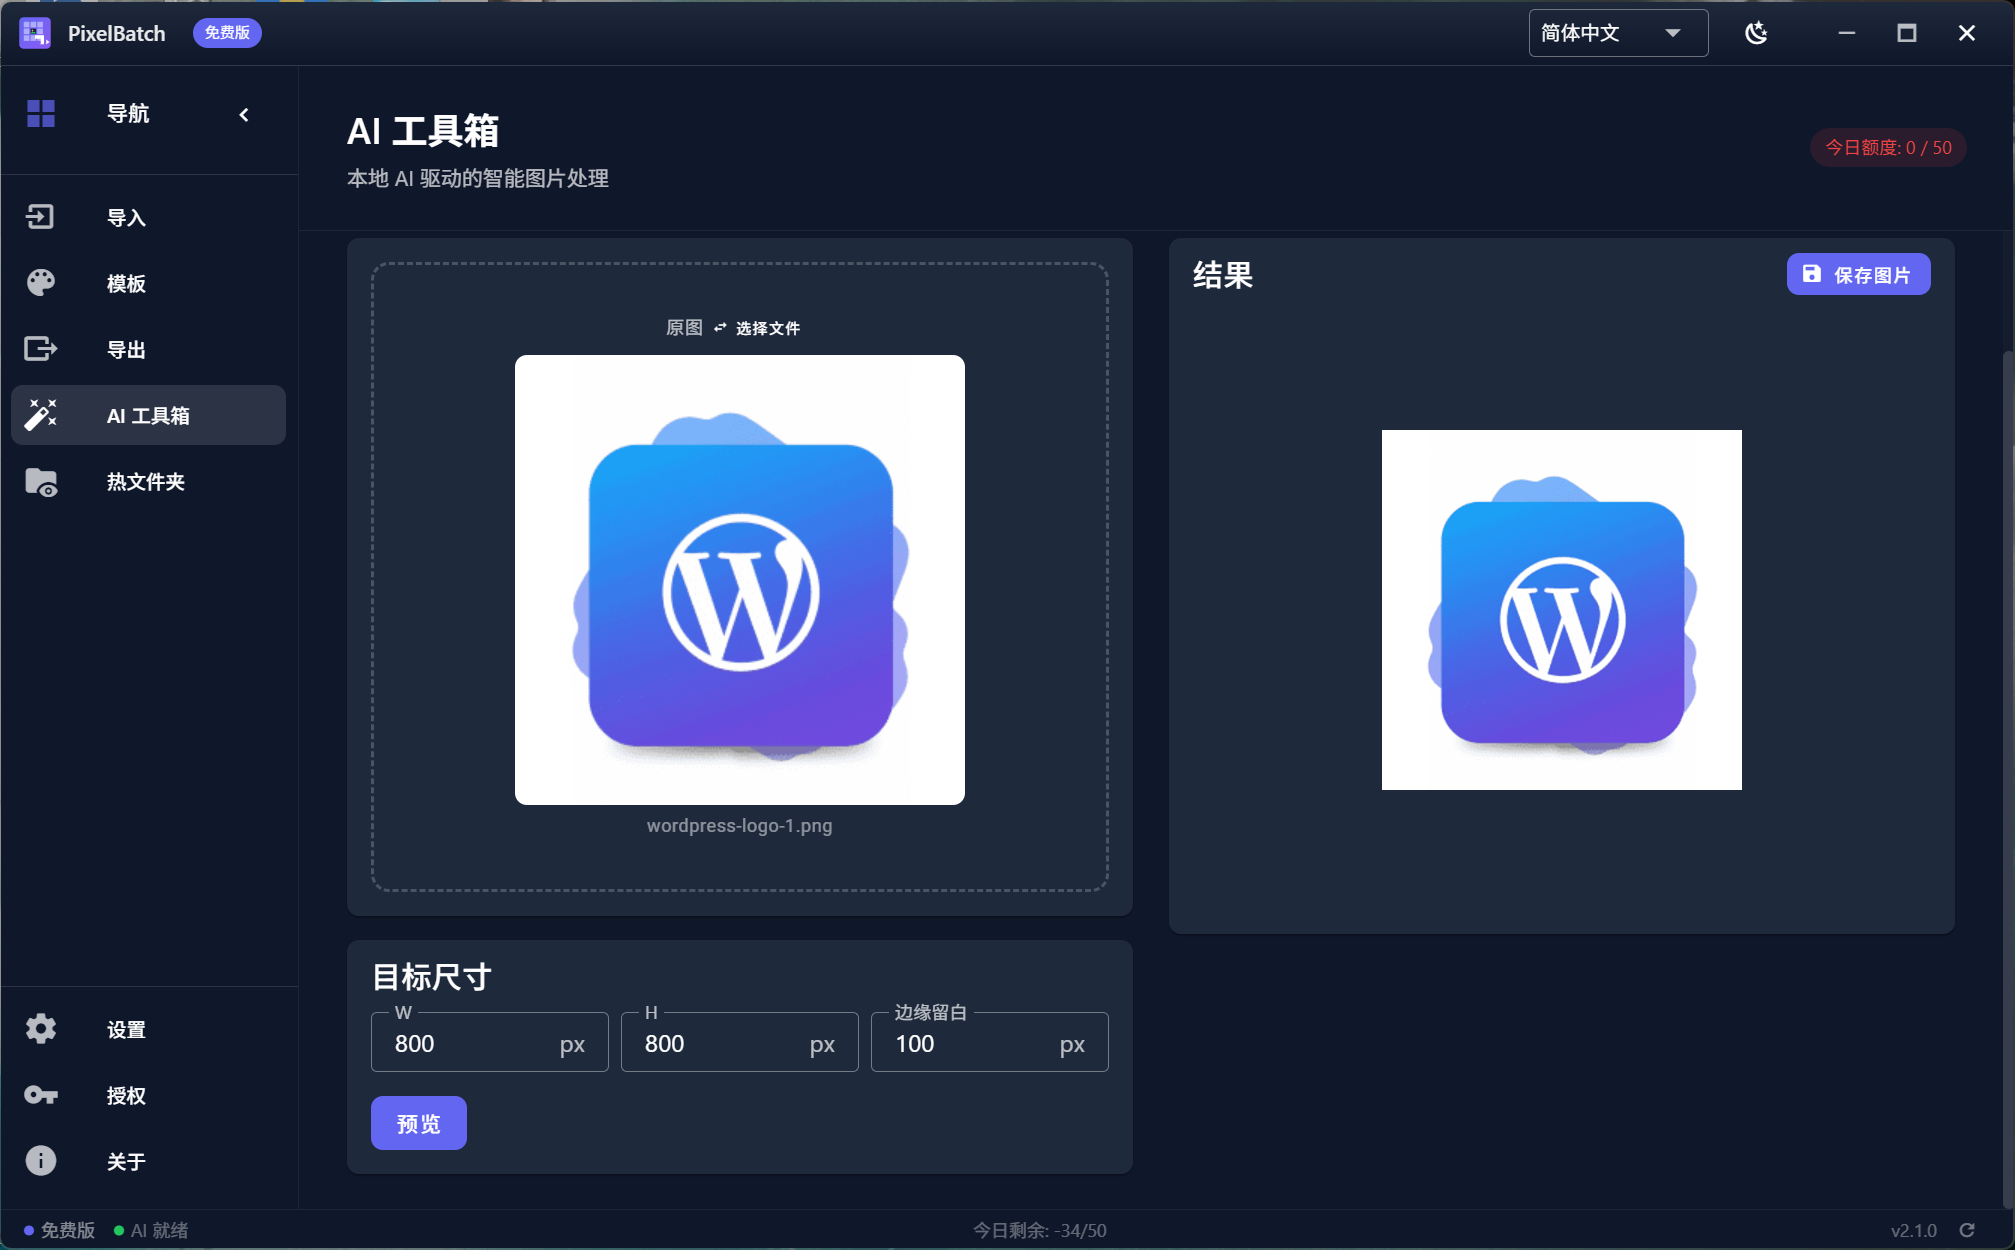This screenshot has height=1250, width=2015.
Task: Click the Templates (模板) palette icon
Action: coord(41,283)
